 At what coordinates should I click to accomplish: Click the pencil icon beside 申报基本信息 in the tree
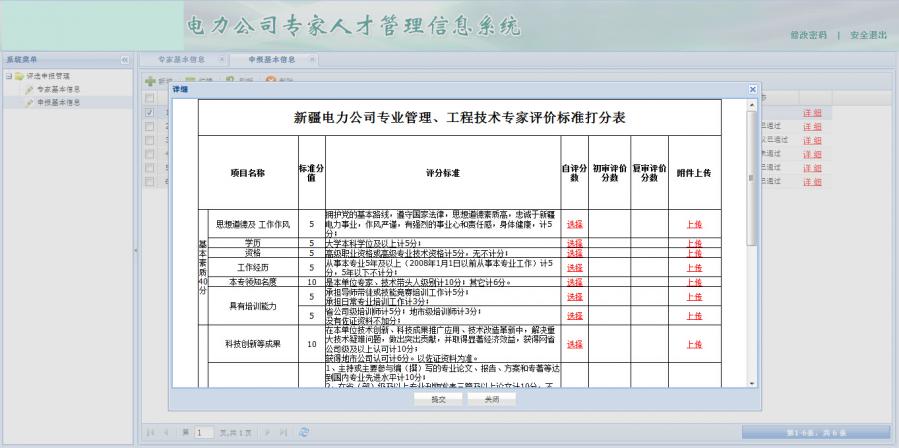[x=29, y=102]
